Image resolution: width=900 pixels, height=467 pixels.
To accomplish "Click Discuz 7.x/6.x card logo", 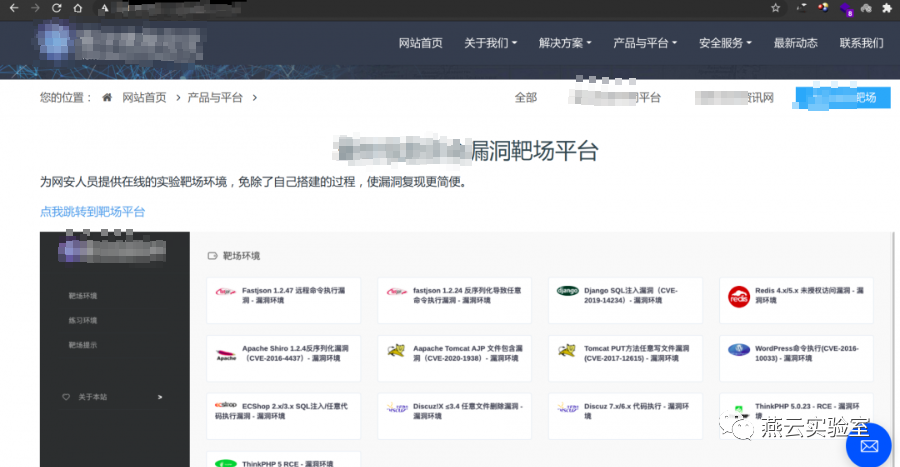I will pos(568,408).
